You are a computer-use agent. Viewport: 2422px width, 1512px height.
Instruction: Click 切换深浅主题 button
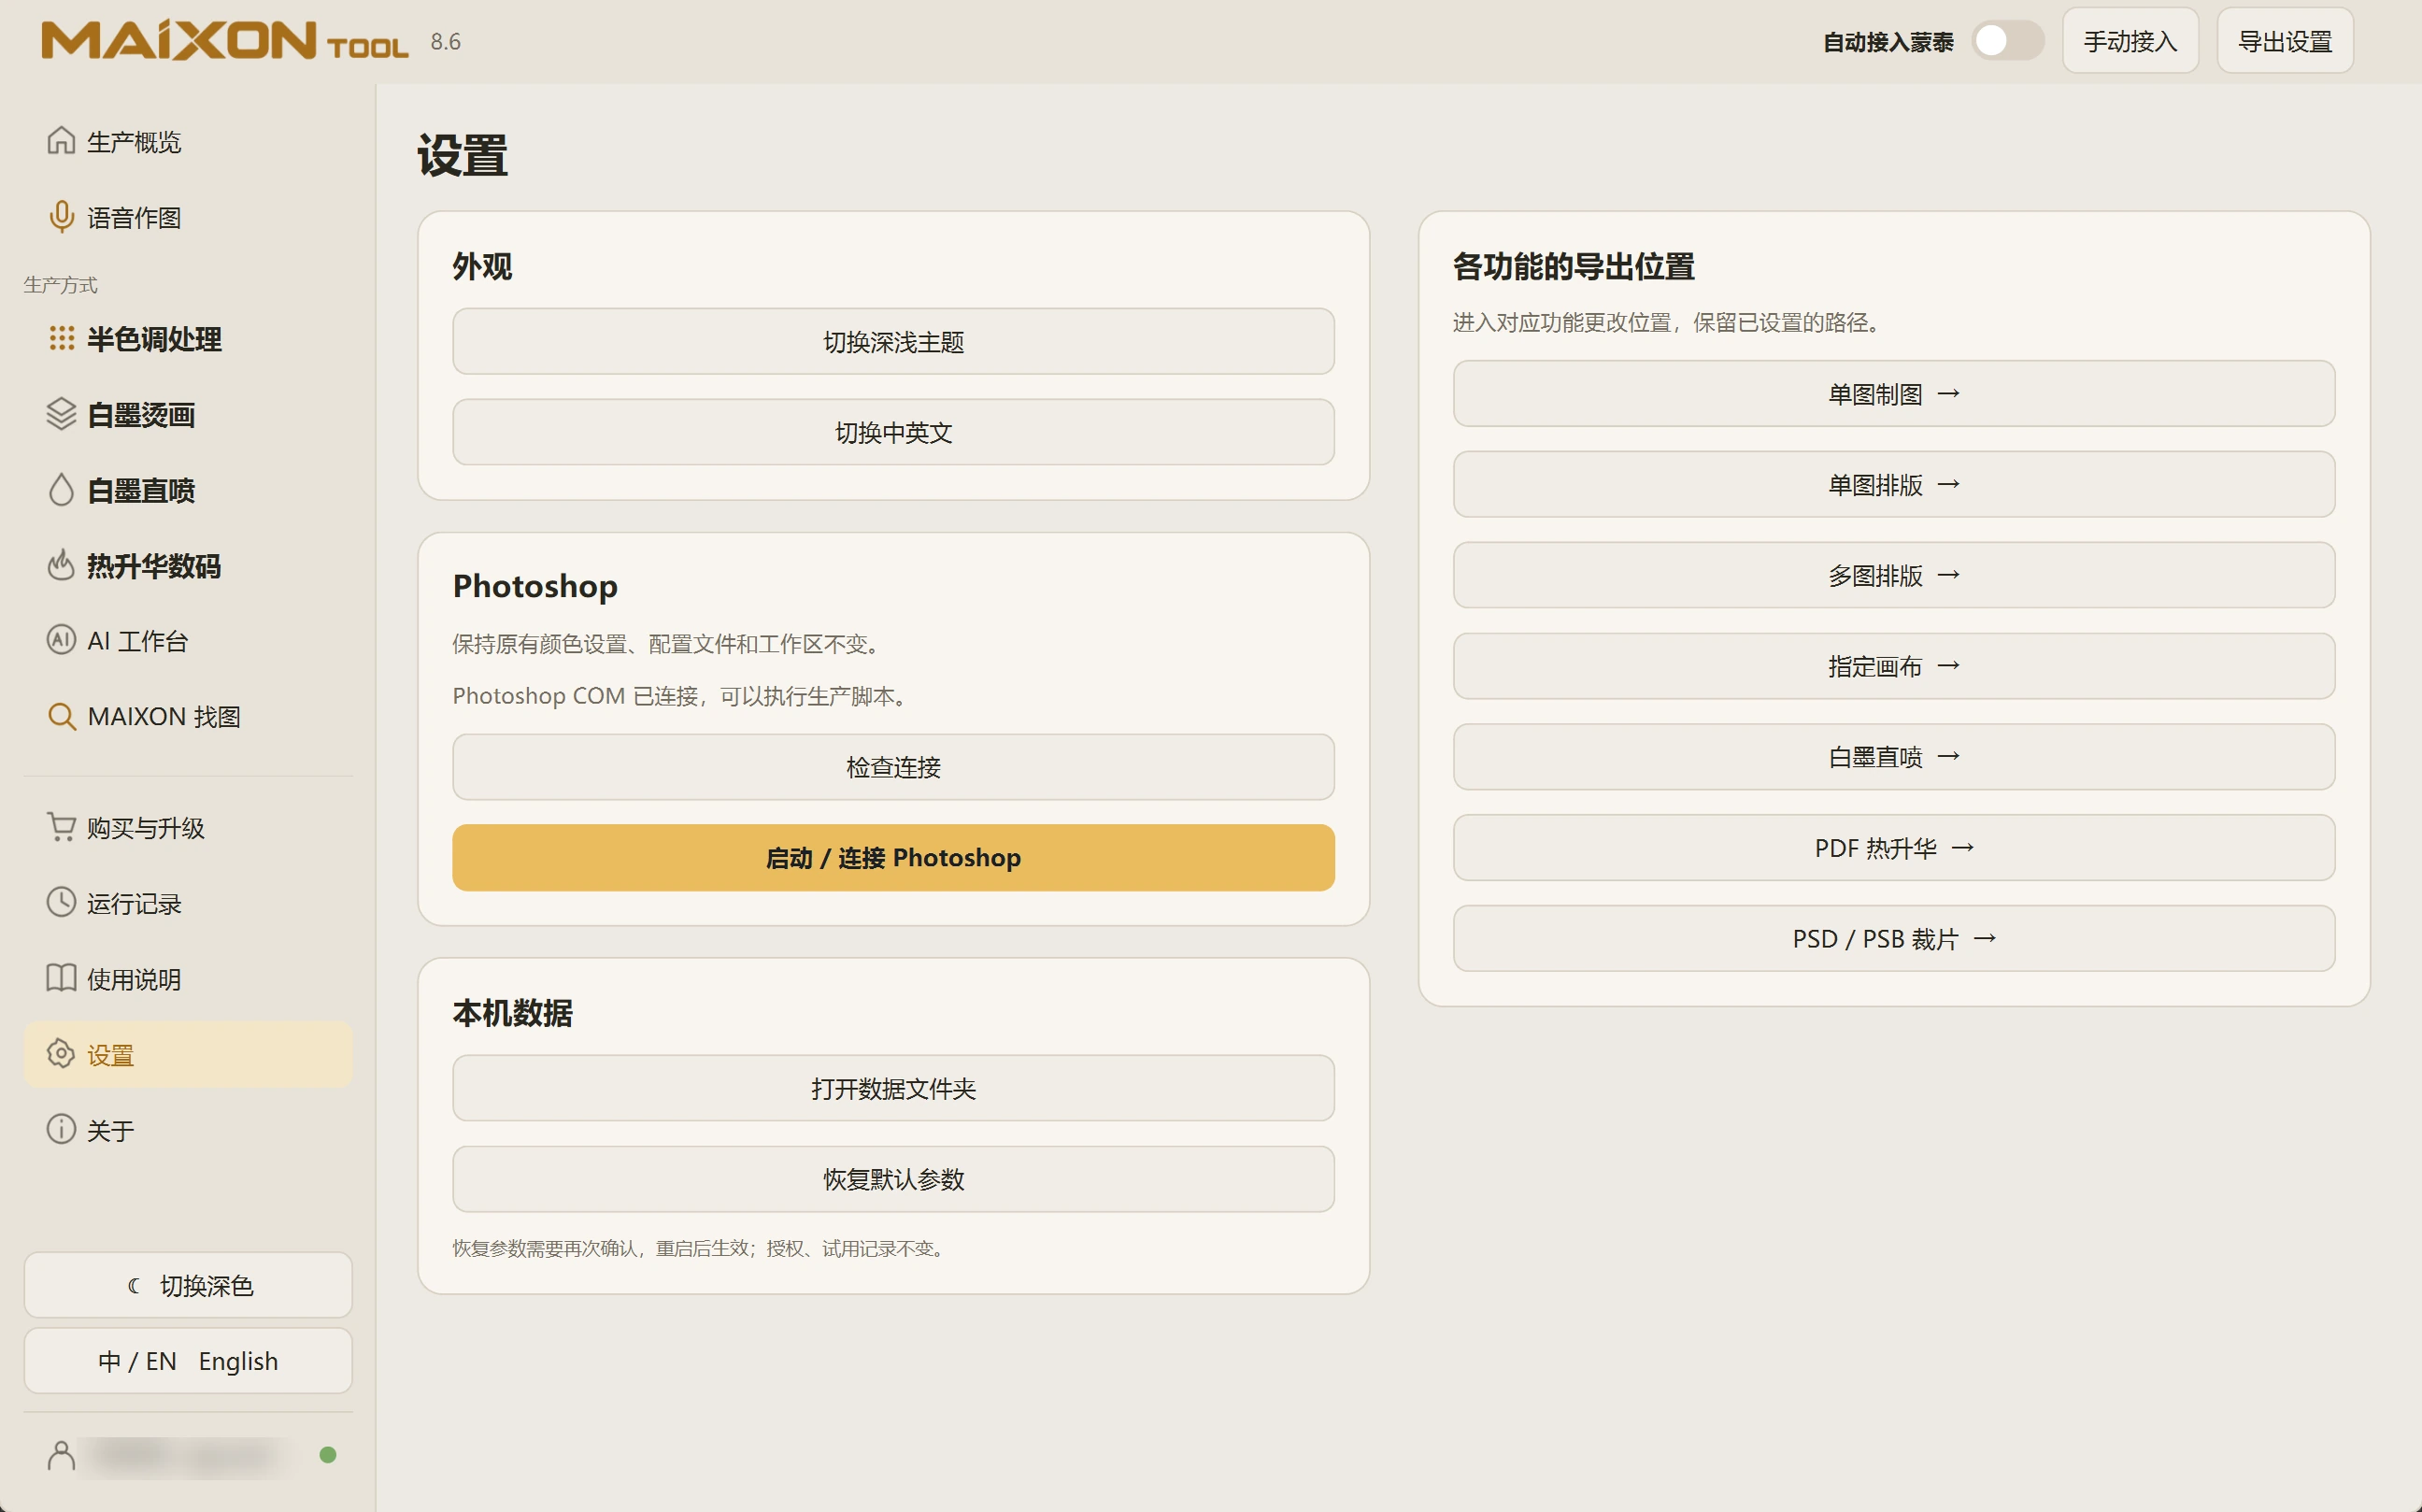(x=893, y=342)
